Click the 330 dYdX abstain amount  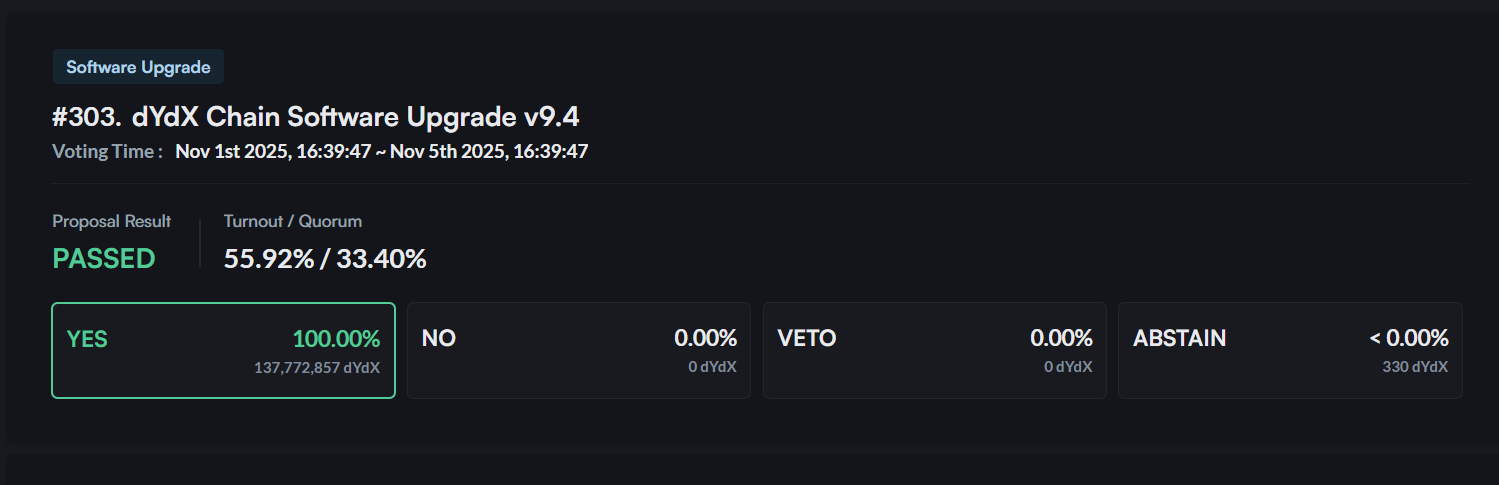1415,367
